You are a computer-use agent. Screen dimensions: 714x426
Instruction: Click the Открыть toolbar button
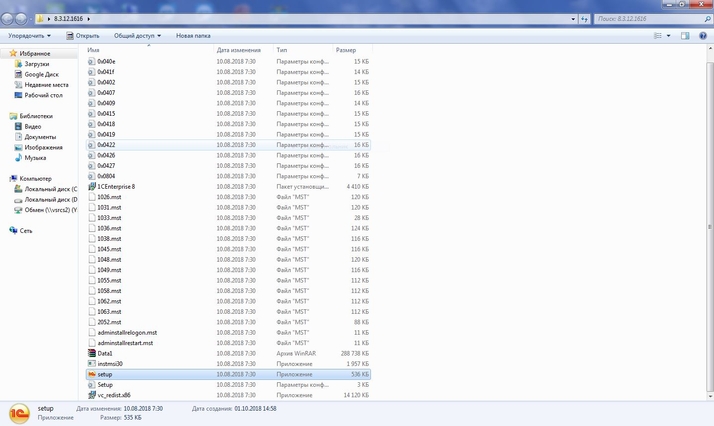84,35
